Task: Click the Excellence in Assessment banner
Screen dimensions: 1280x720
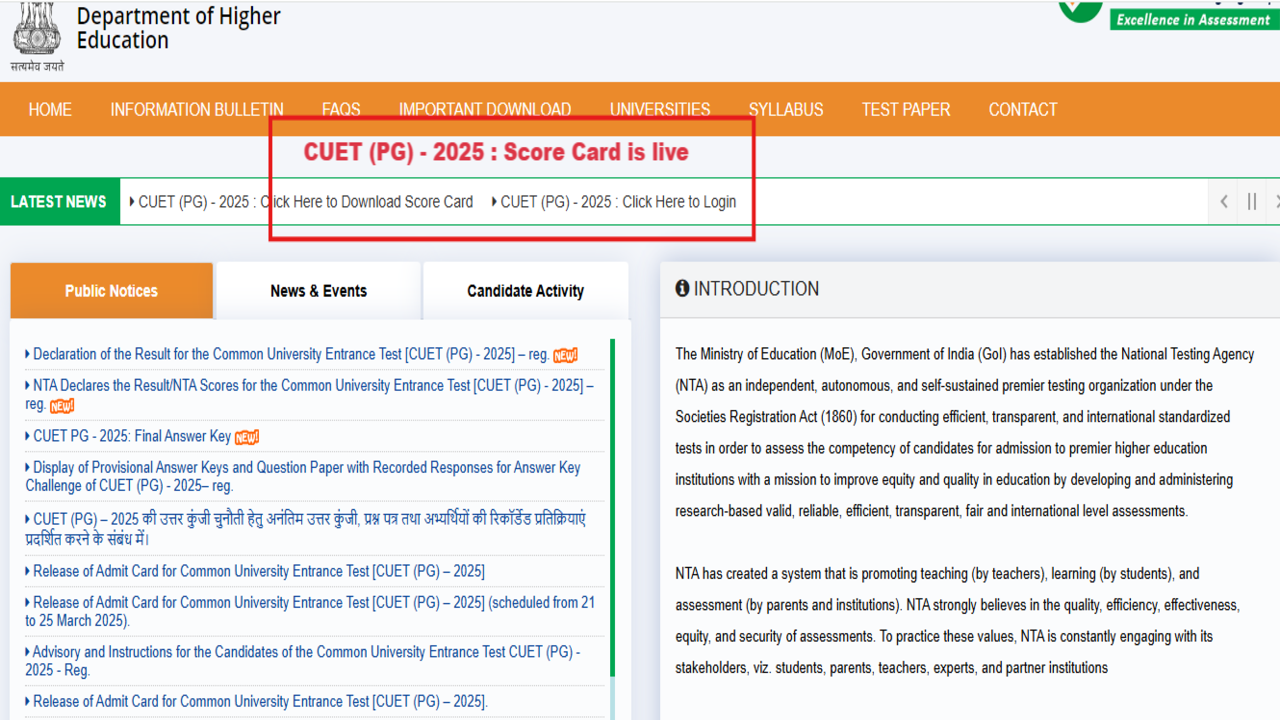Action: [x=1194, y=19]
